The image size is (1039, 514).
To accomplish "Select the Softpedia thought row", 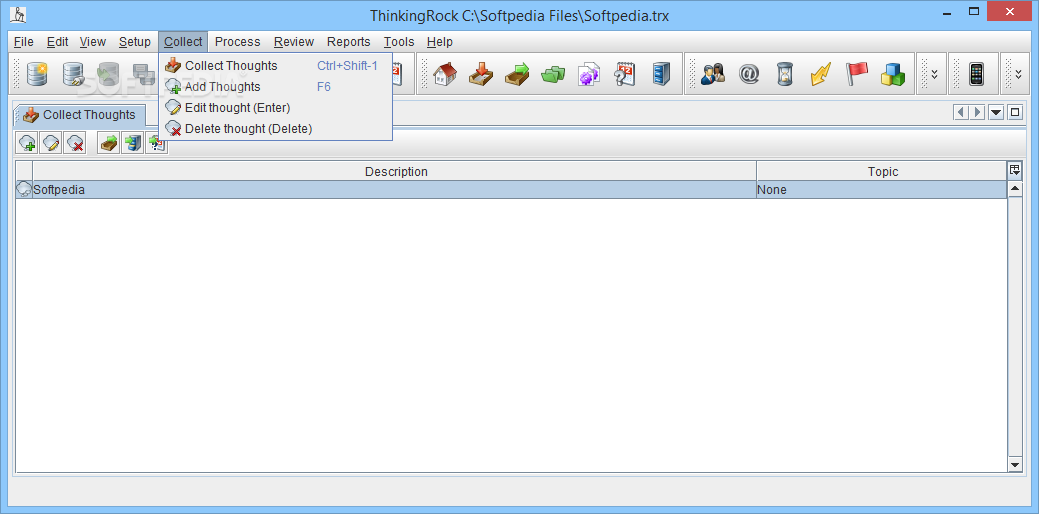I will [x=510, y=189].
